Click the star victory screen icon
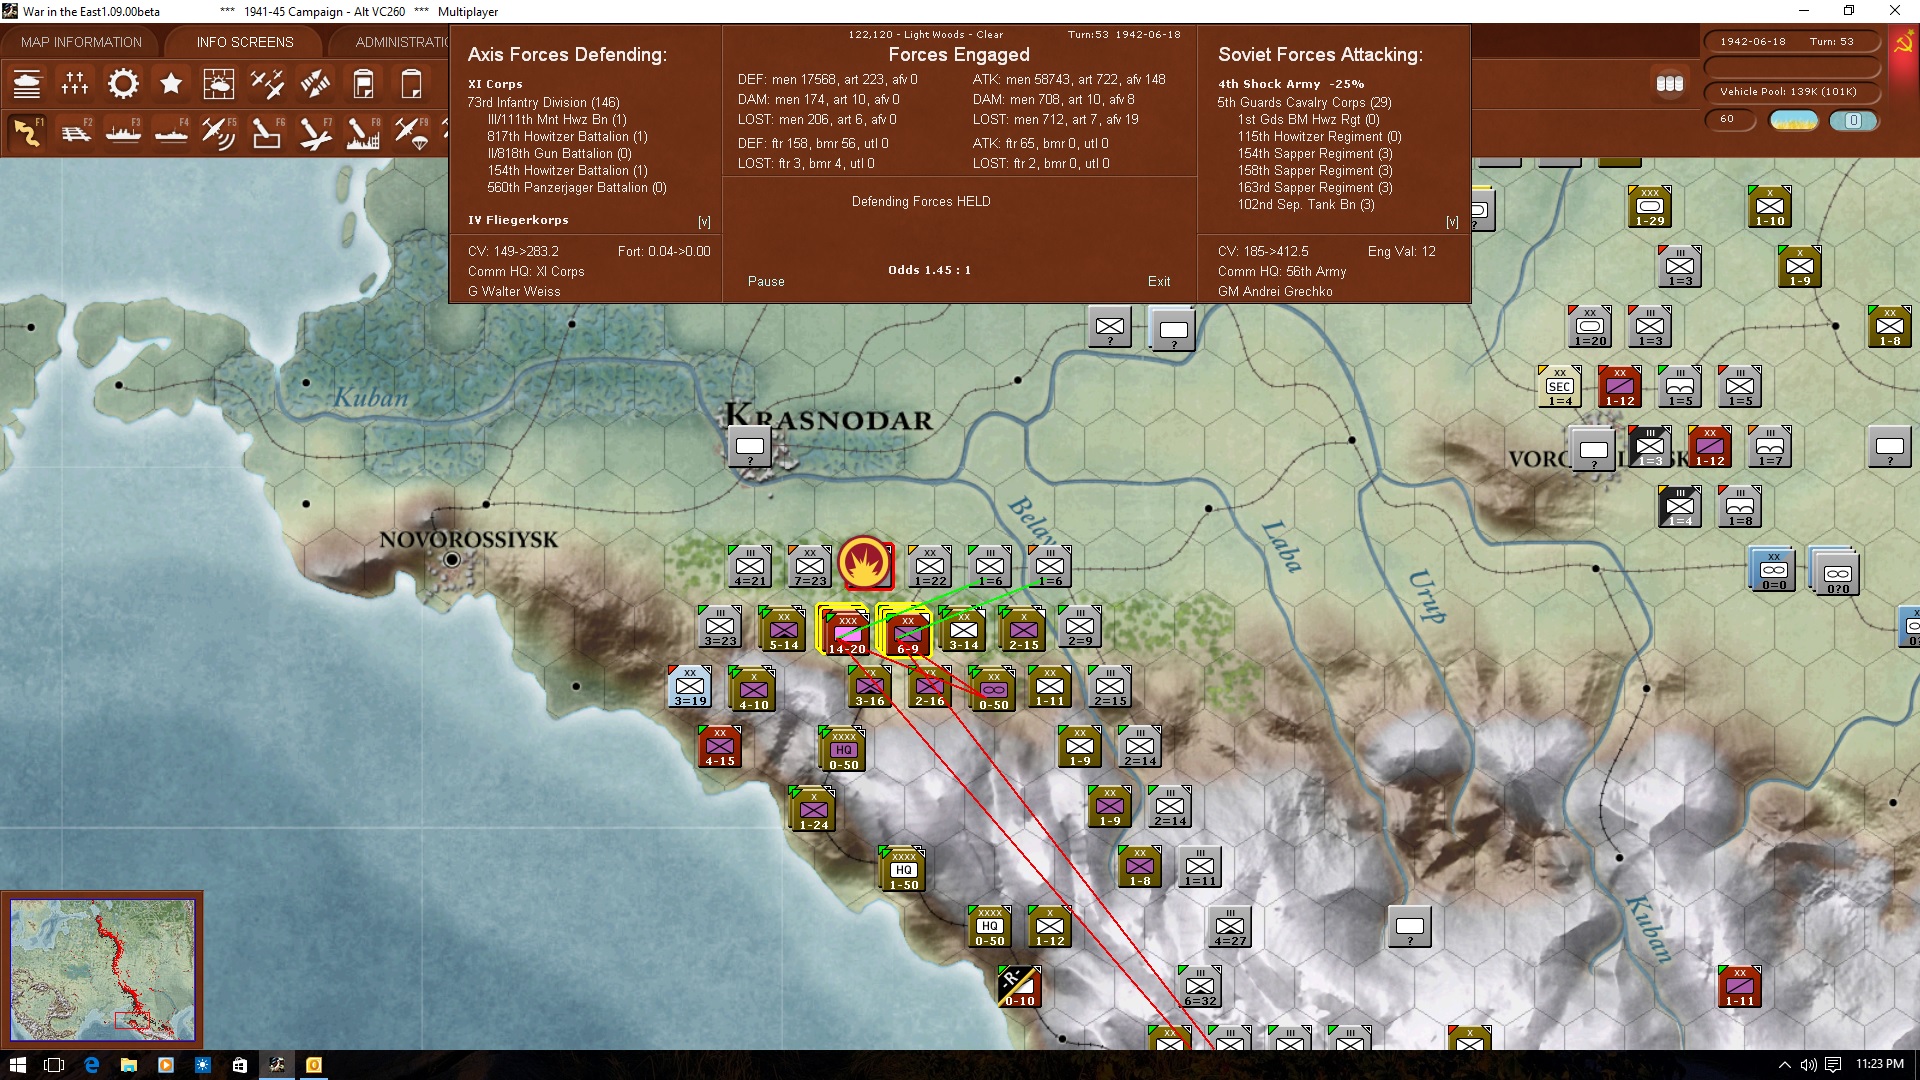 171,84
